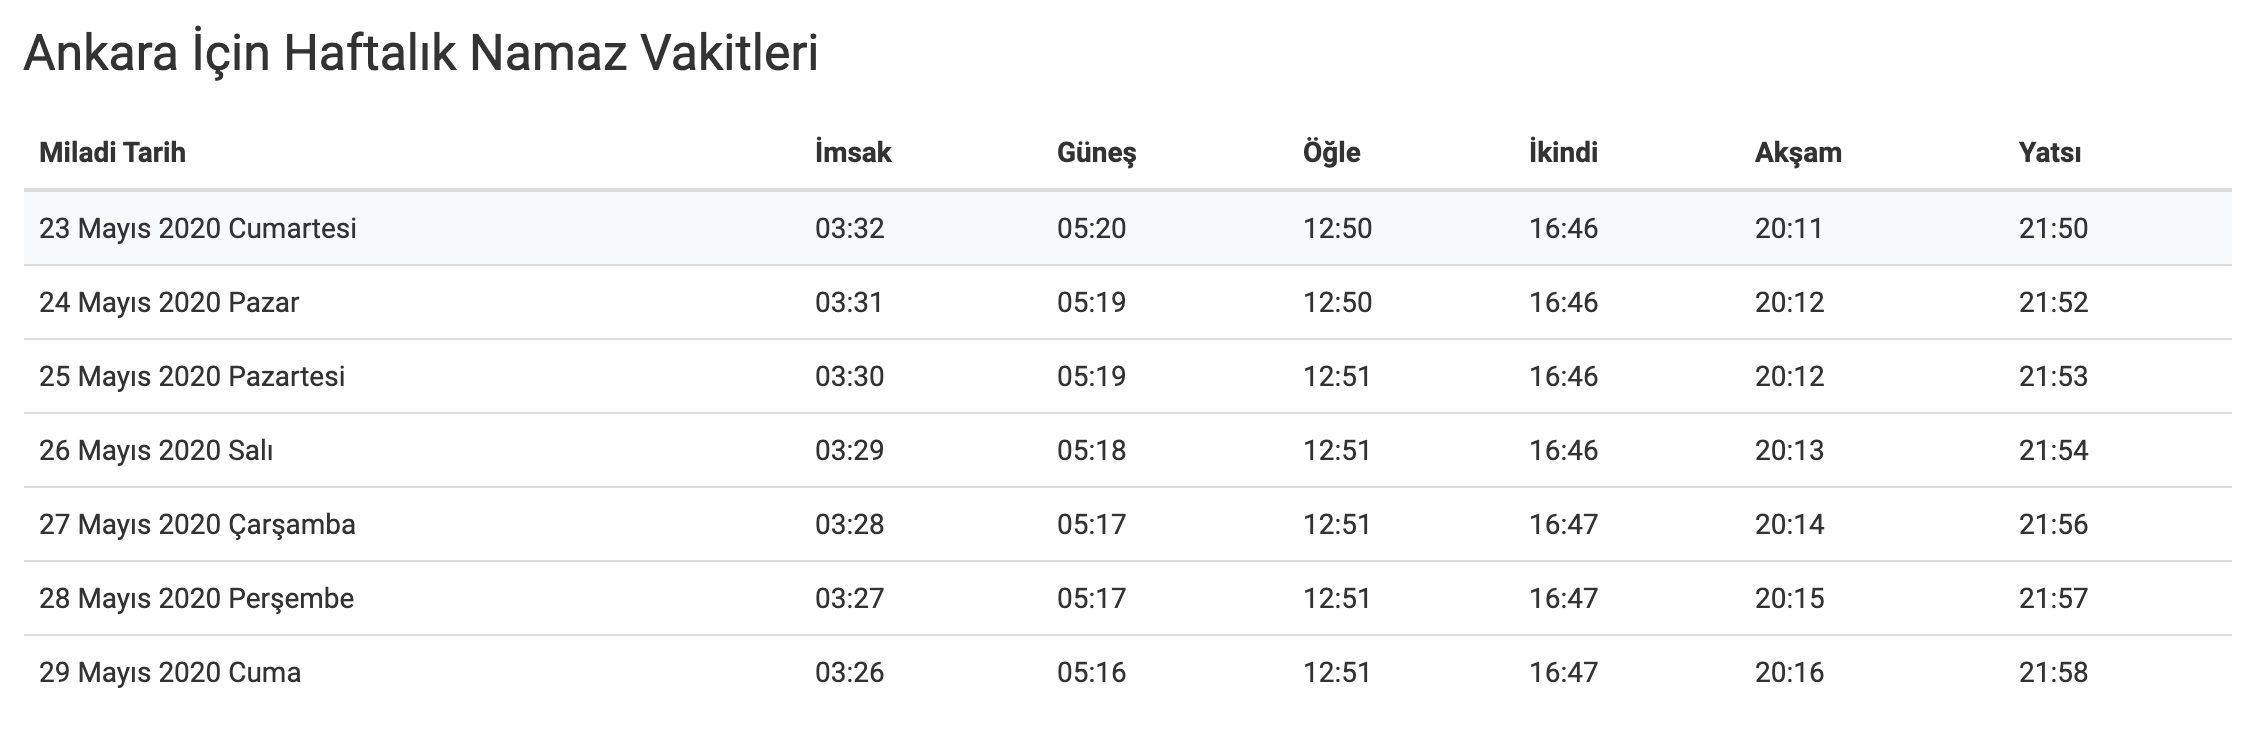
Task: Click the Ankara İçin Haftalık Namaz Vakitleri heading
Action: pyautogui.click(x=421, y=54)
